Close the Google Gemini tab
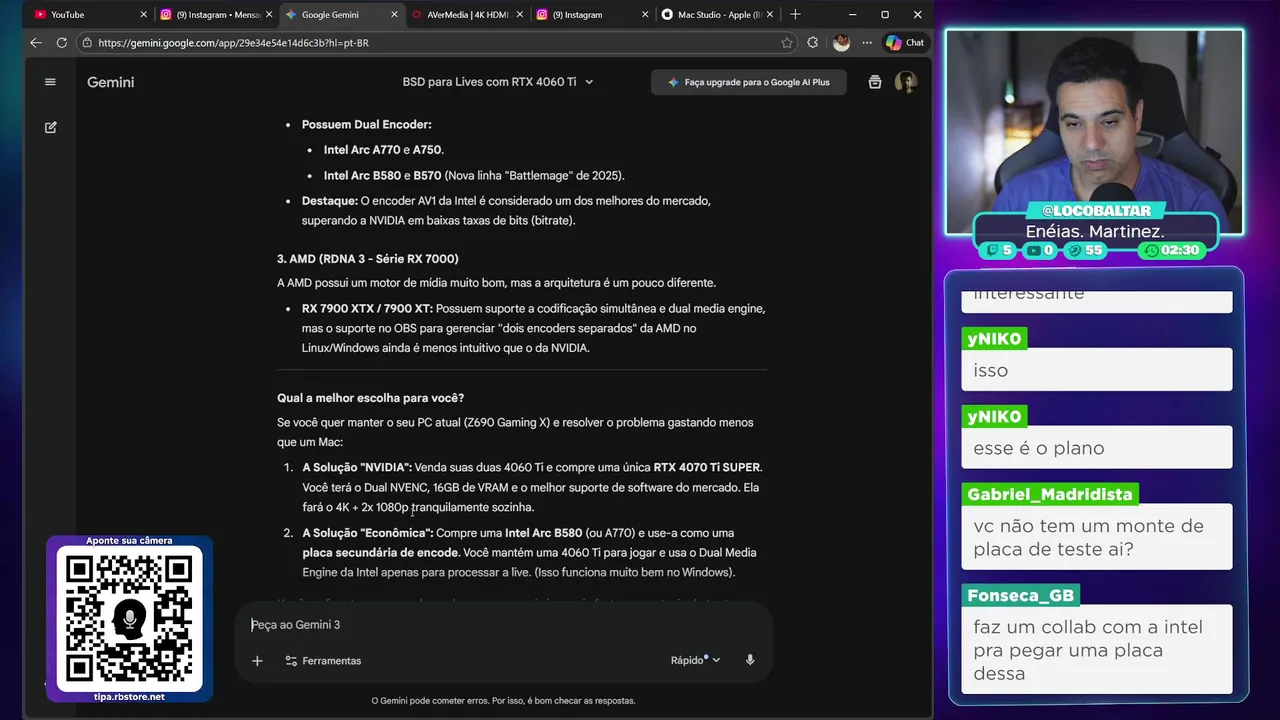The width and height of the screenshot is (1280, 720). pyautogui.click(x=392, y=15)
